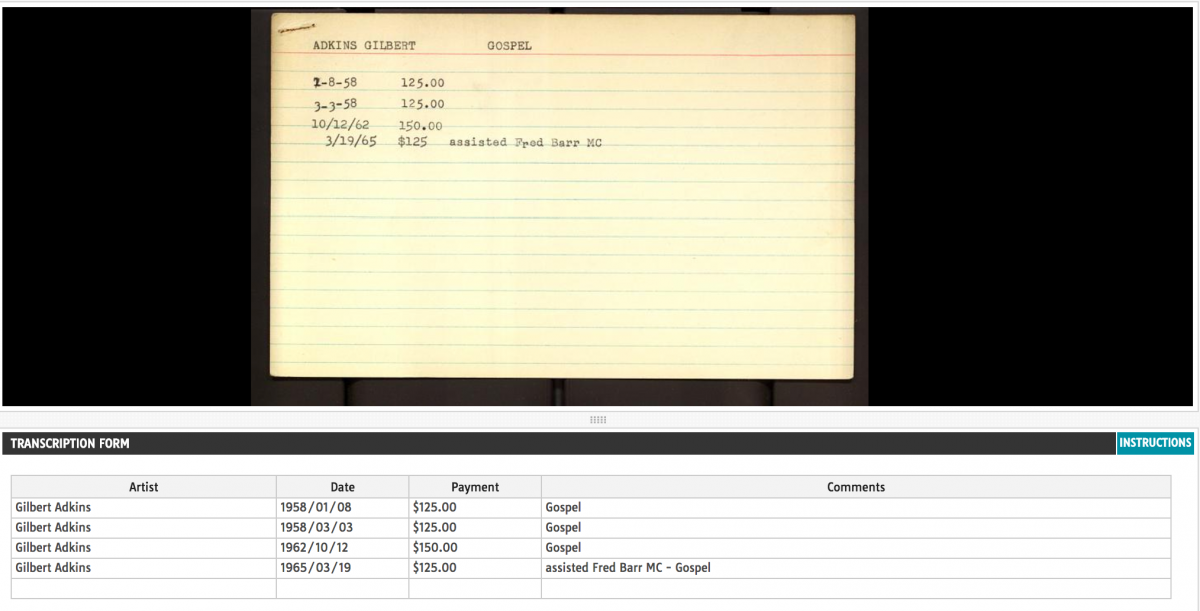This screenshot has height=611, width=1200.
Task: Open the INSTRUCTIONS button
Action: pos(1155,443)
